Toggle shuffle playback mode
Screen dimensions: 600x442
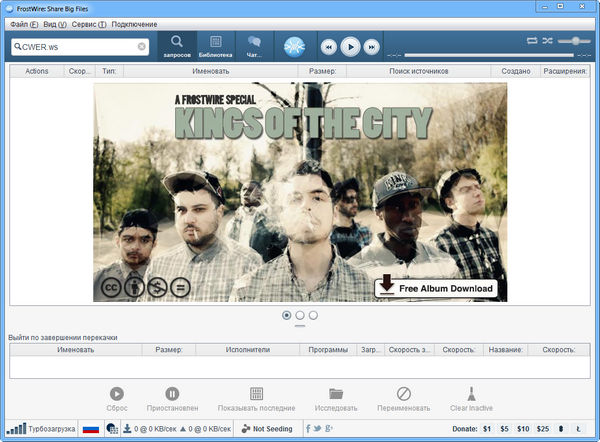(x=547, y=40)
